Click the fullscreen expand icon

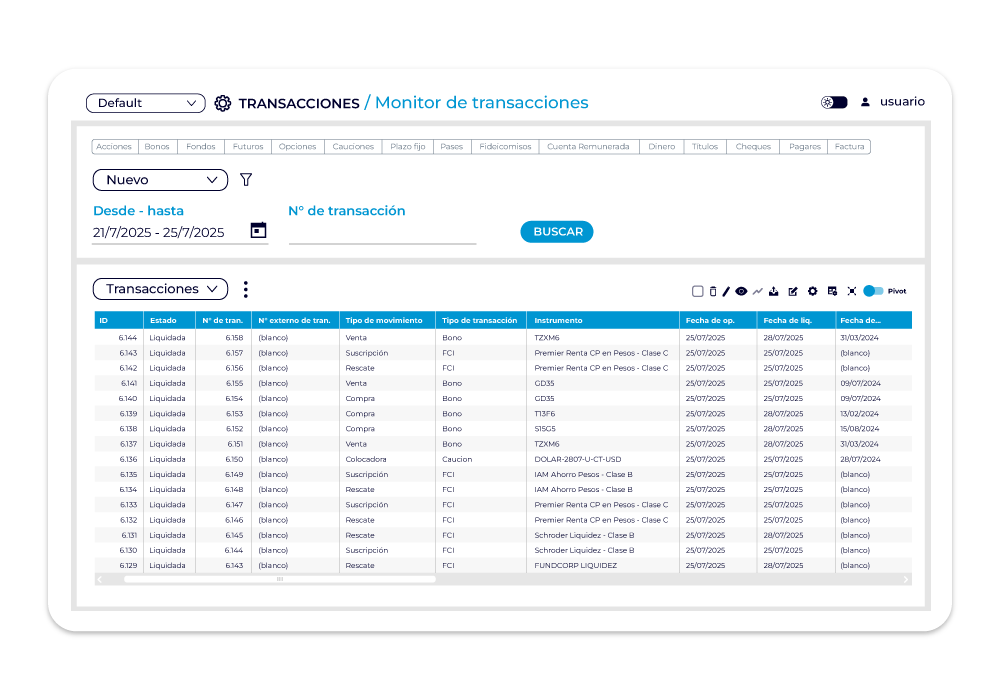pos(852,291)
